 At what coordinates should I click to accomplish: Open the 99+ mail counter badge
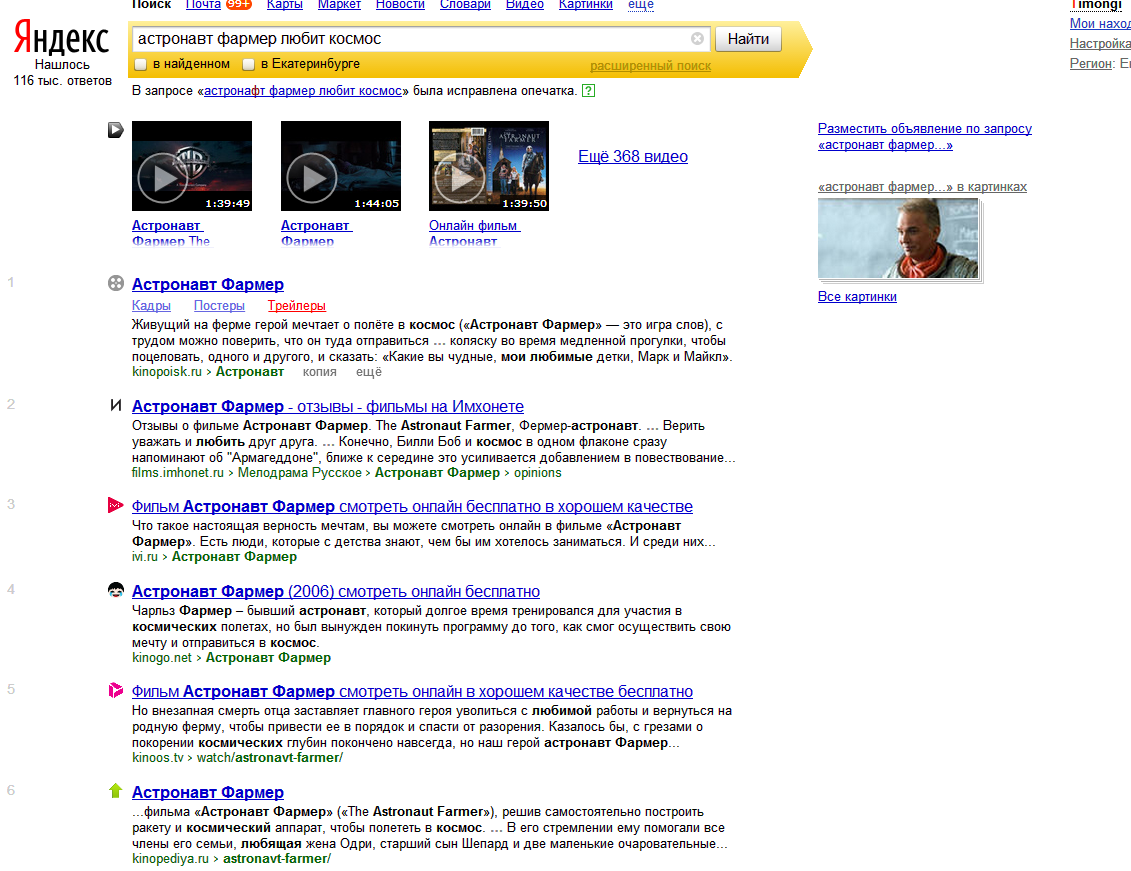tap(239, 4)
